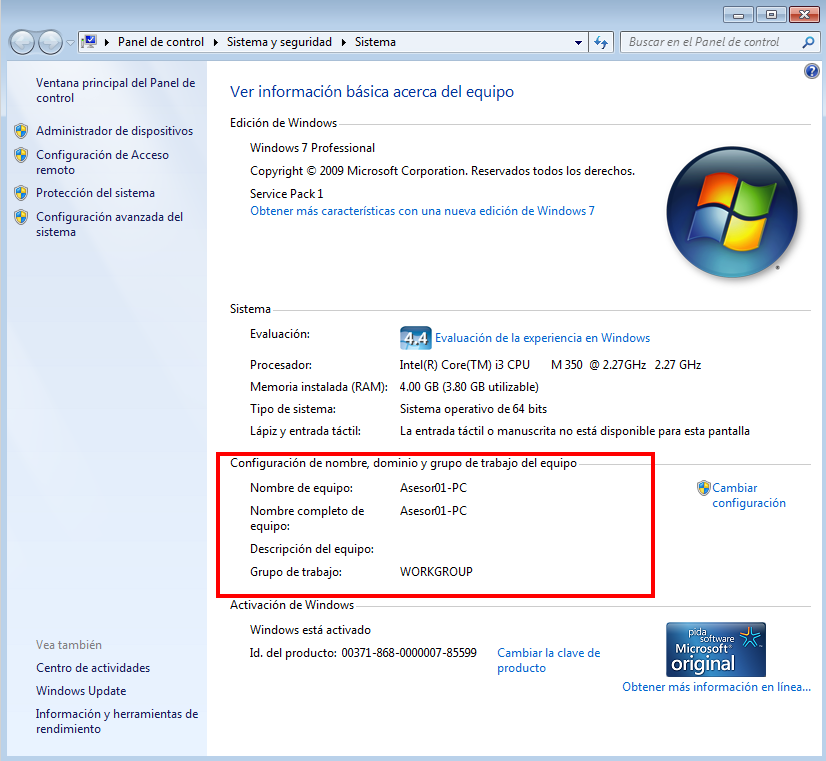This screenshot has height=761, width=826.
Task: Expand the arrow after Sistema y seguridad
Action: 343,42
